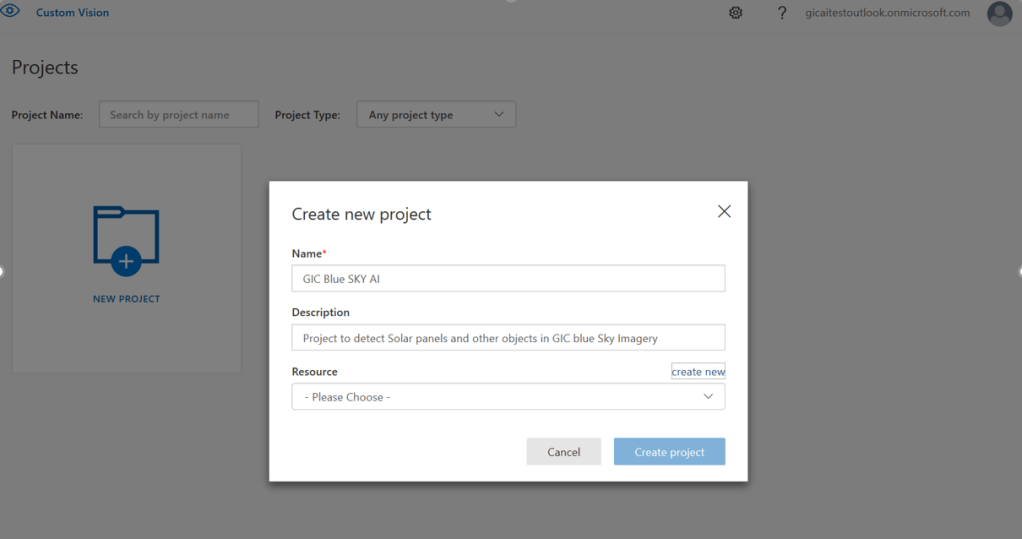Image resolution: width=1022 pixels, height=539 pixels.
Task: Click the Description text field
Action: pyautogui.click(x=508, y=338)
